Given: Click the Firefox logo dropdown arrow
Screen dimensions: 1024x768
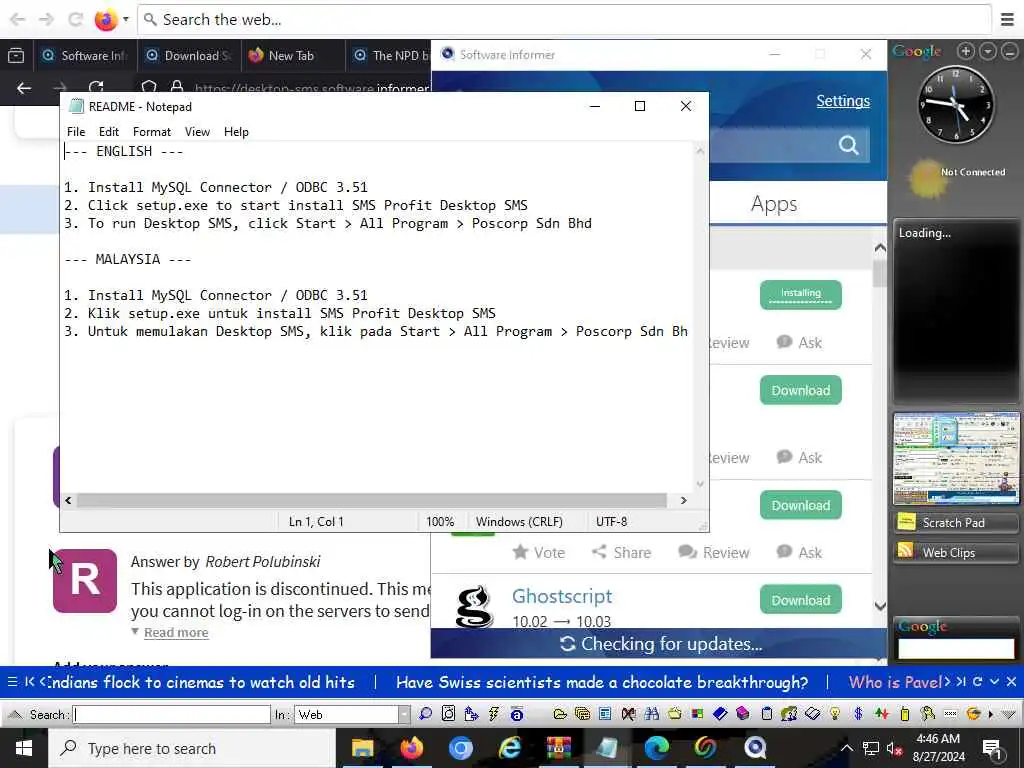Looking at the screenshot, I should tap(126, 19).
